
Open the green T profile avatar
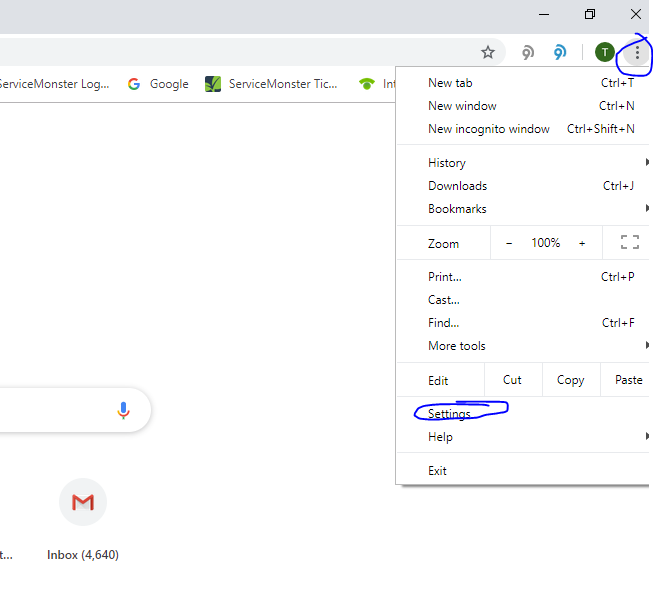[x=605, y=52]
